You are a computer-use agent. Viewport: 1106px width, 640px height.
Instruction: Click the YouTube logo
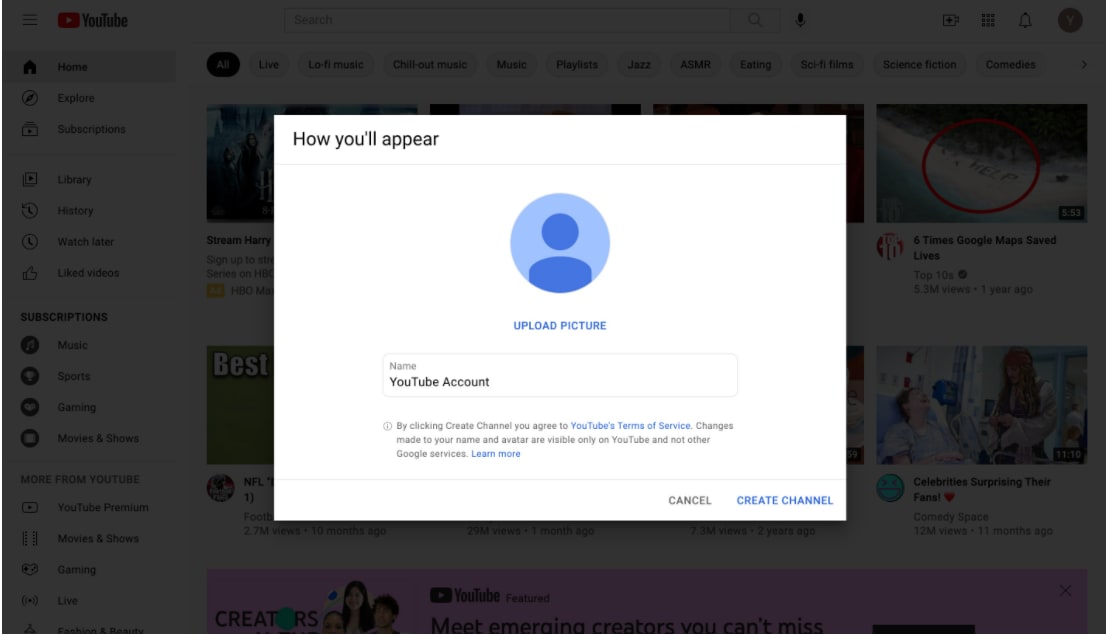click(92, 20)
